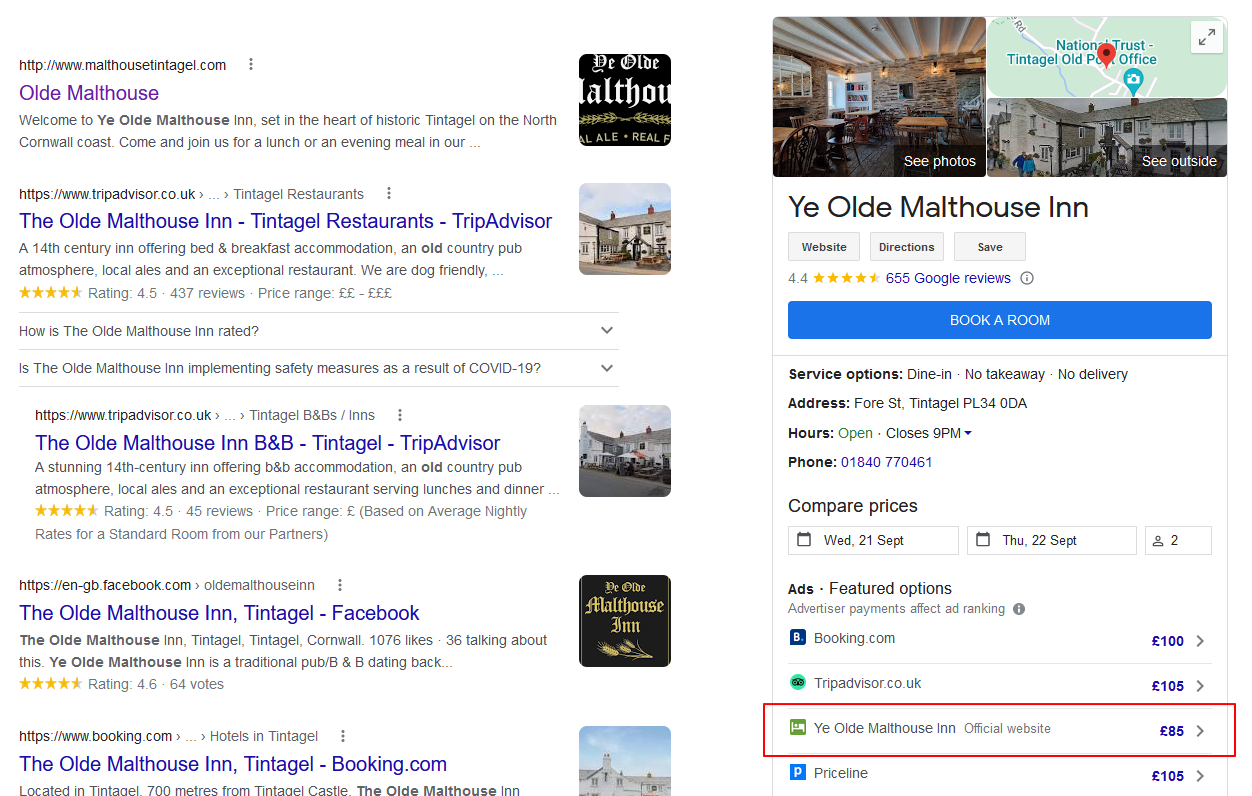Click the info icon beside Google reviews
Screen dimensions: 1252x796
click(1026, 278)
